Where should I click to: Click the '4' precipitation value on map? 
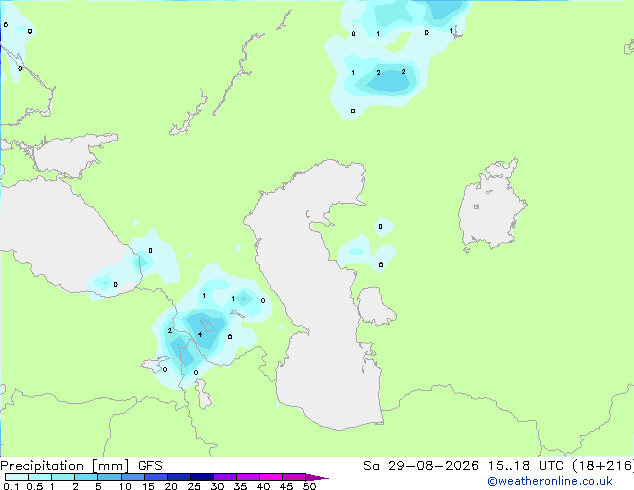pyautogui.click(x=200, y=334)
